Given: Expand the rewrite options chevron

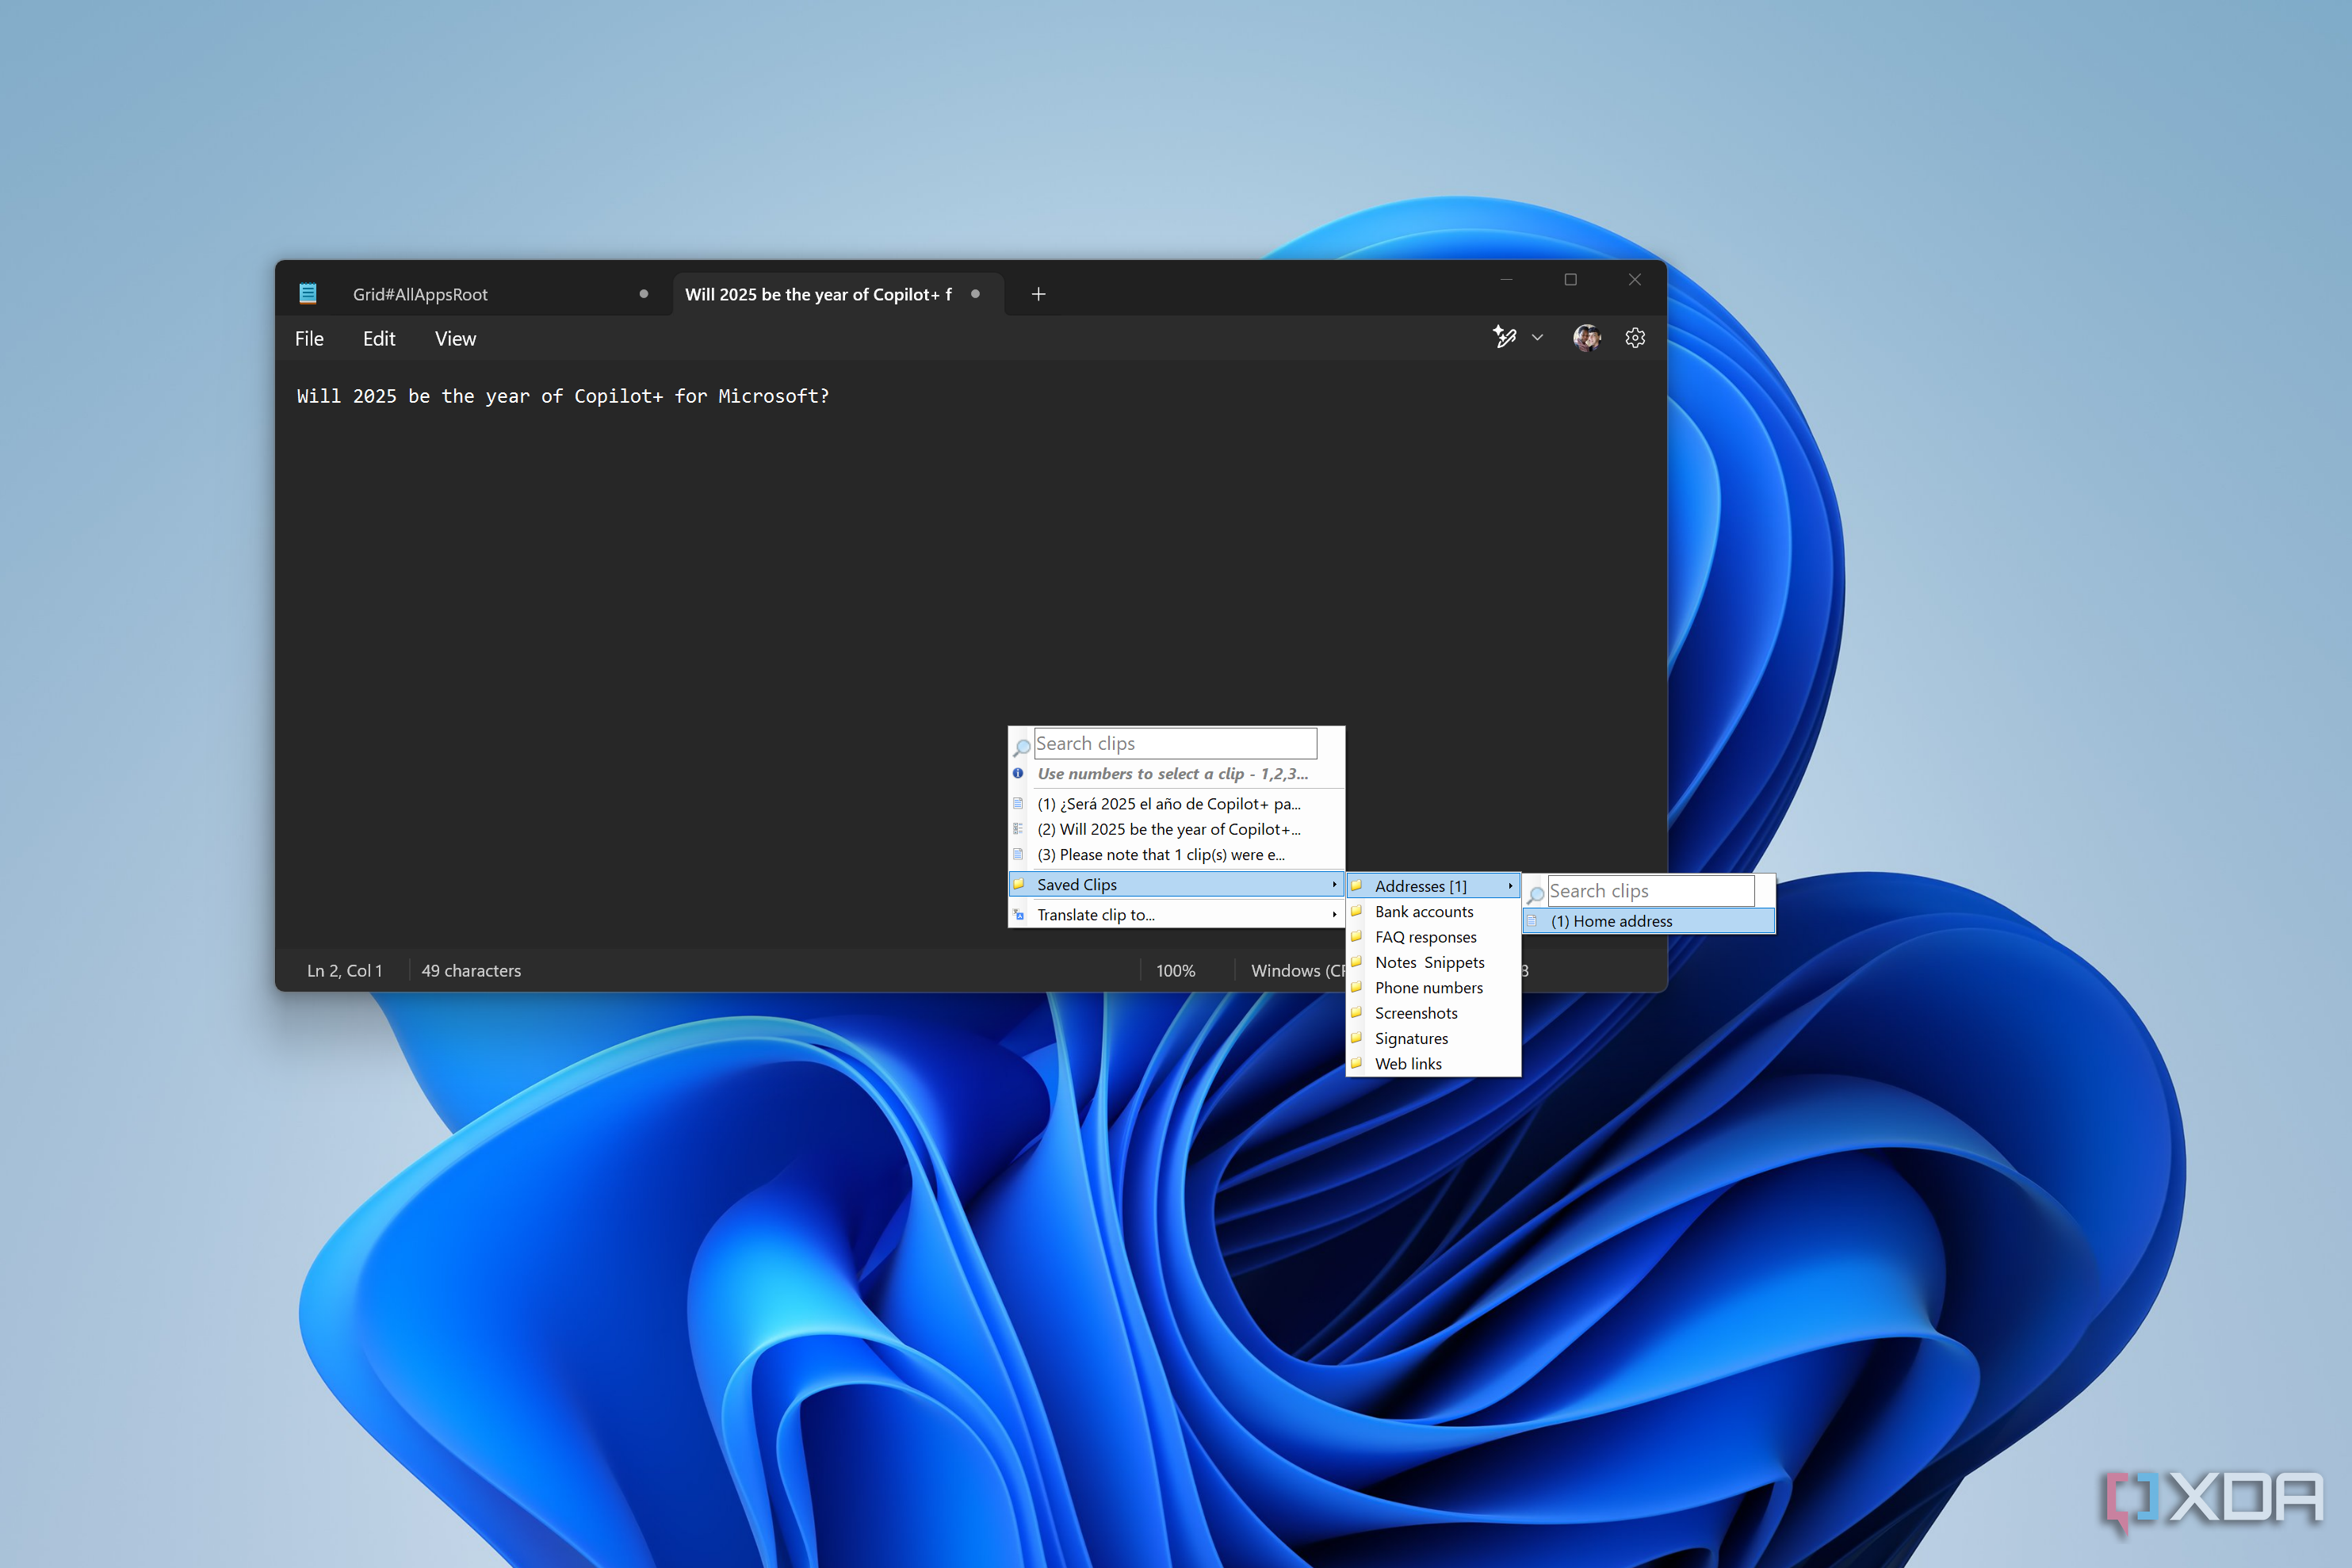Looking at the screenshot, I should (x=1538, y=338).
